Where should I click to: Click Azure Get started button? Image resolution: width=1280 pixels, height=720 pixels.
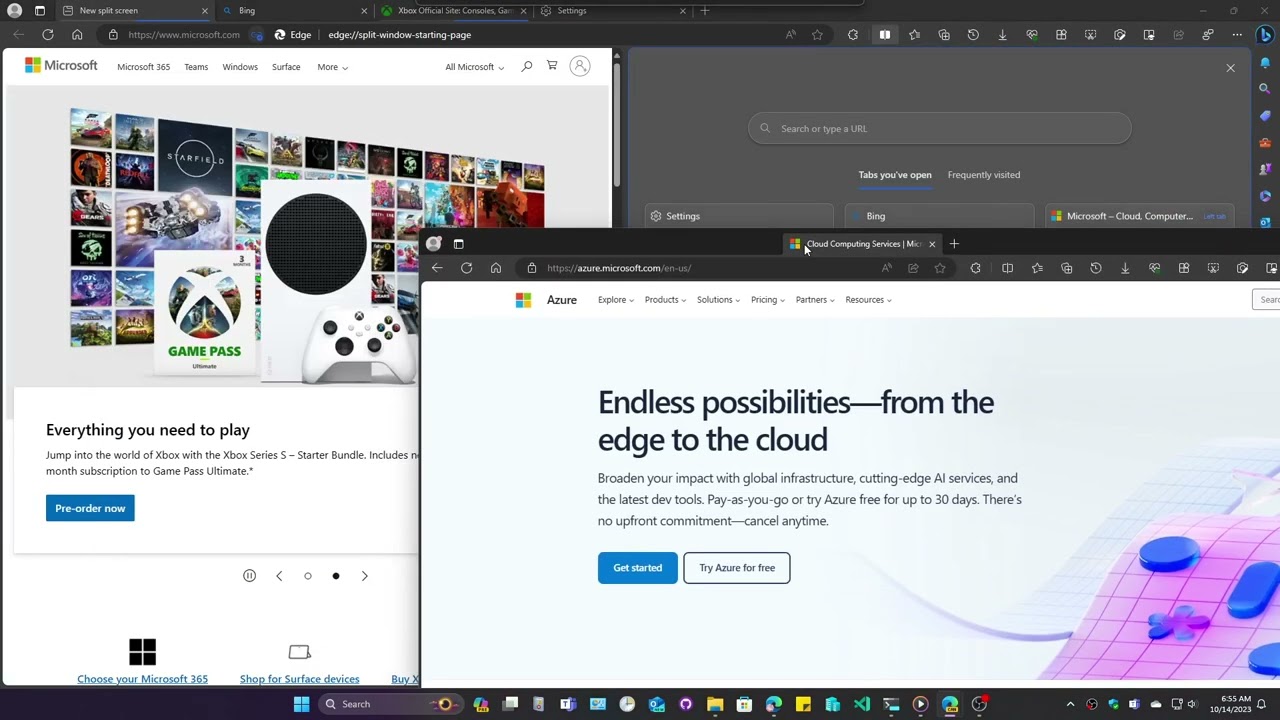[638, 568]
